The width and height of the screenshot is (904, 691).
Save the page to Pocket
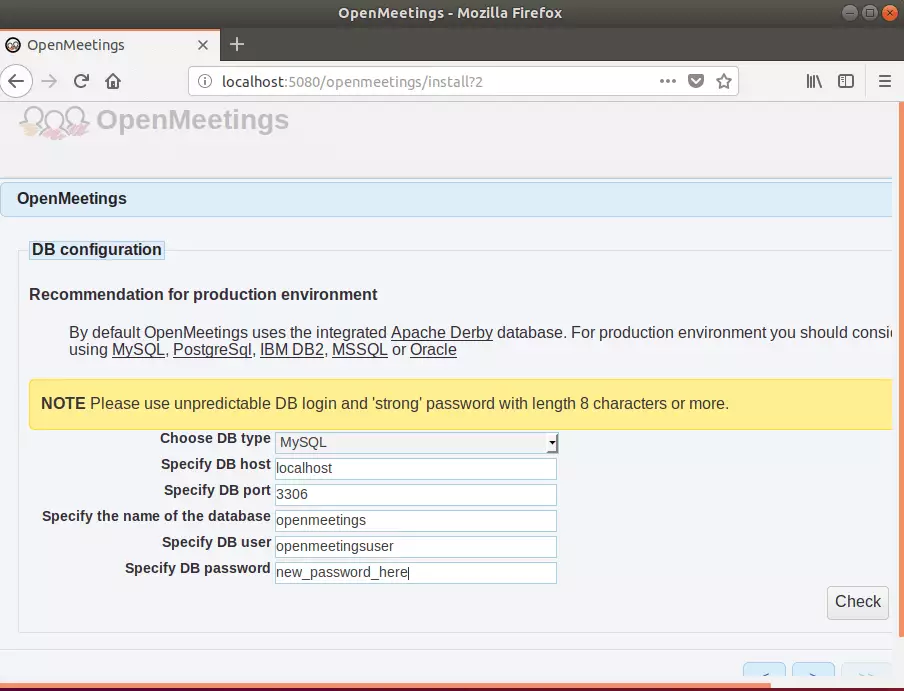(696, 81)
